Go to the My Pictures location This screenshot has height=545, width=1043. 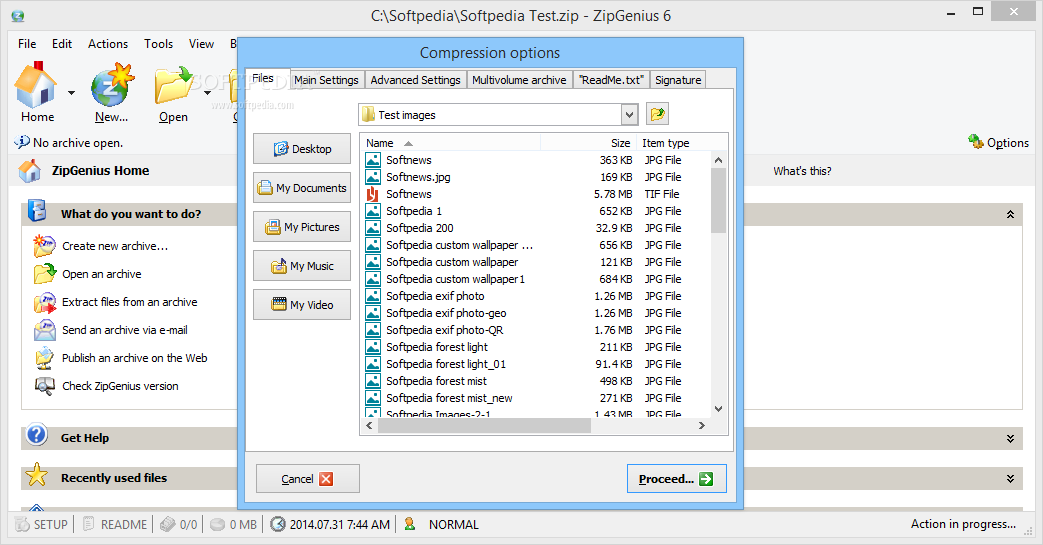302,227
